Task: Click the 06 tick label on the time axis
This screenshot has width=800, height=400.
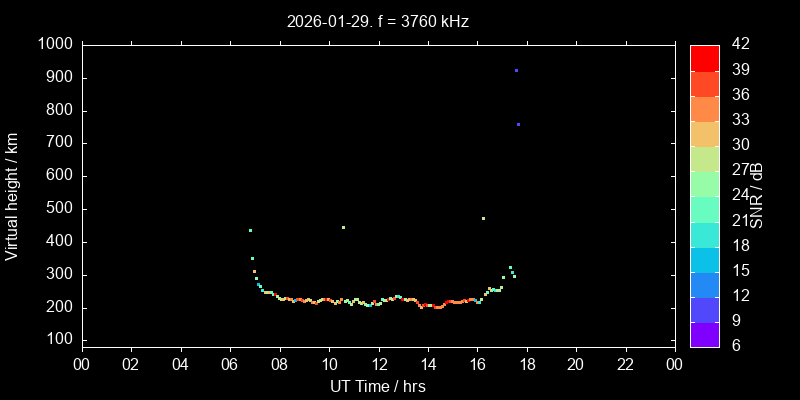Action: click(x=229, y=364)
